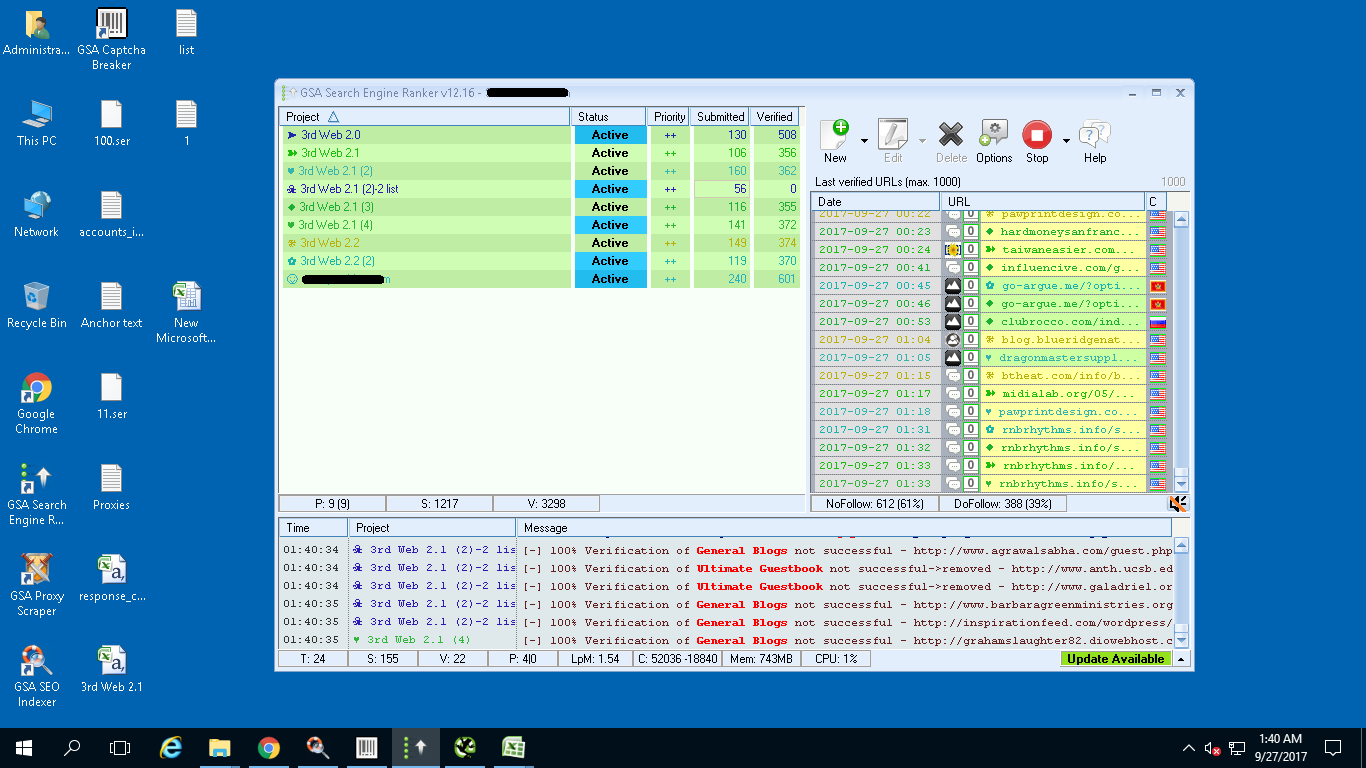Click engine icon for taiwaneasier.com row

coord(953,250)
